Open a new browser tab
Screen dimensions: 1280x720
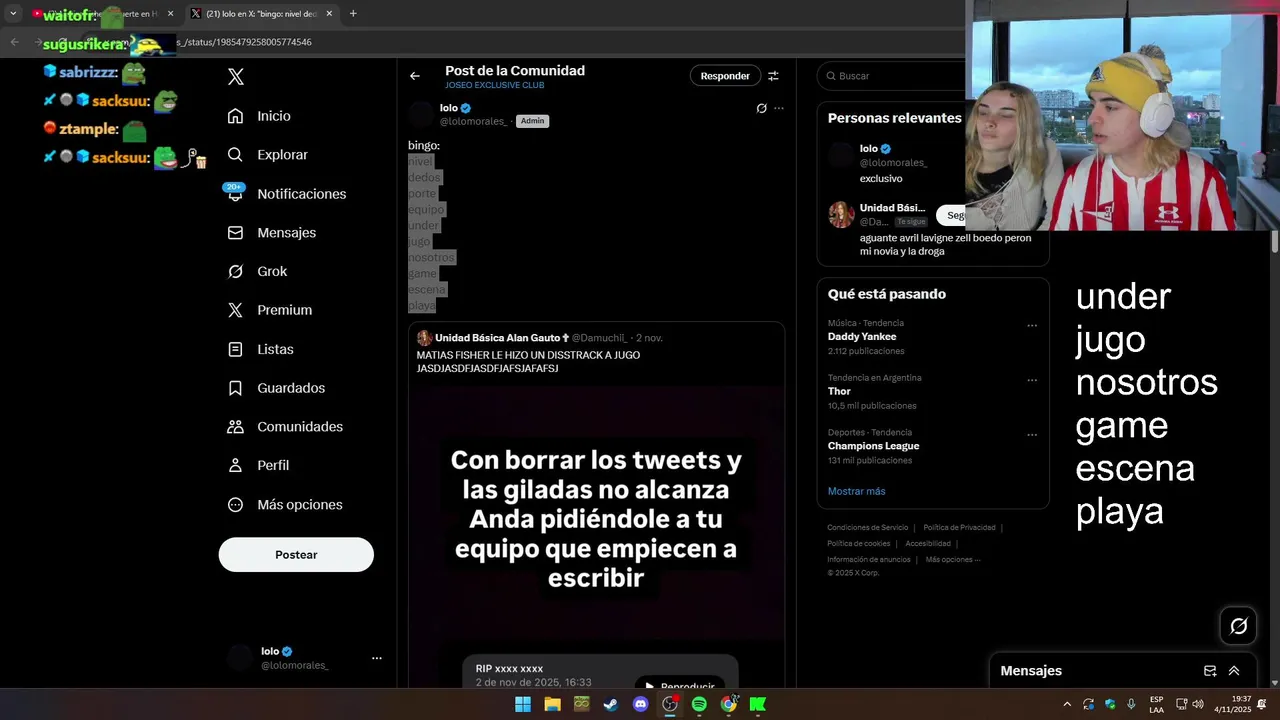353,14
